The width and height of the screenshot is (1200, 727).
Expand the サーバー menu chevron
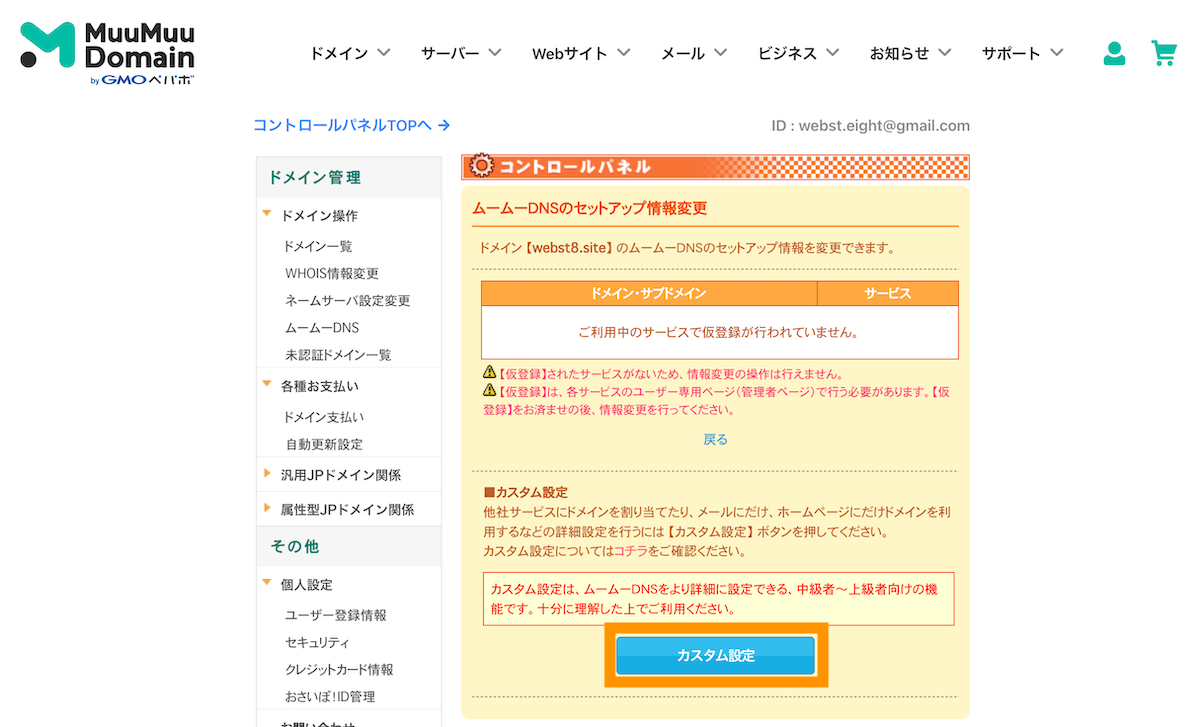click(495, 53)
